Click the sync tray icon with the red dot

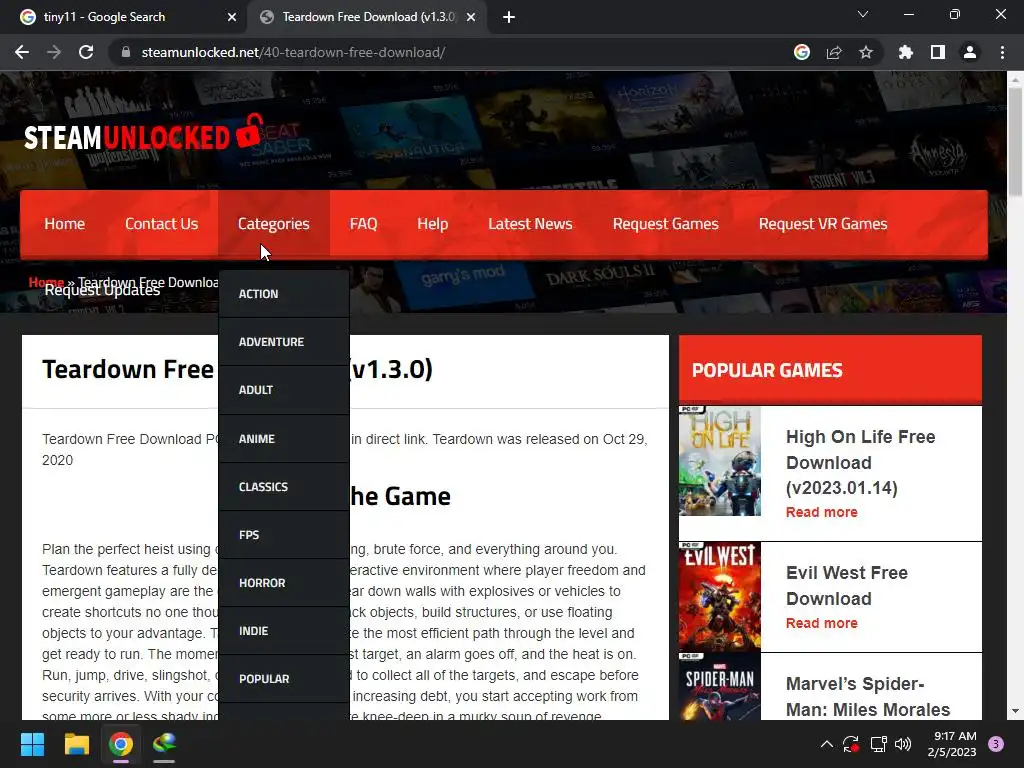click(850, 744)
